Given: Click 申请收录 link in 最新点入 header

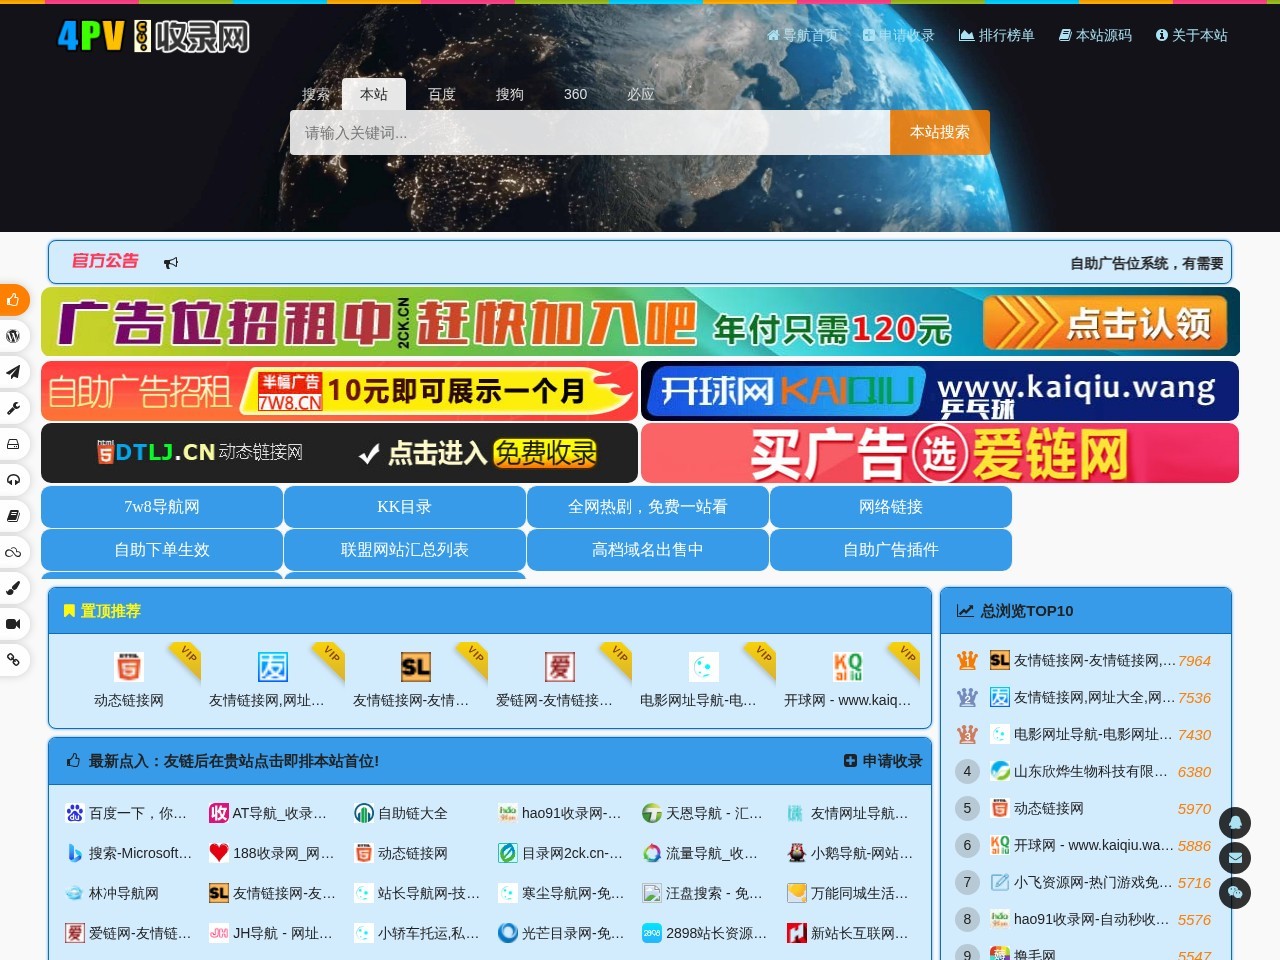Looking at the screenshot, I should pyautogui.click(x=883, y=761).
